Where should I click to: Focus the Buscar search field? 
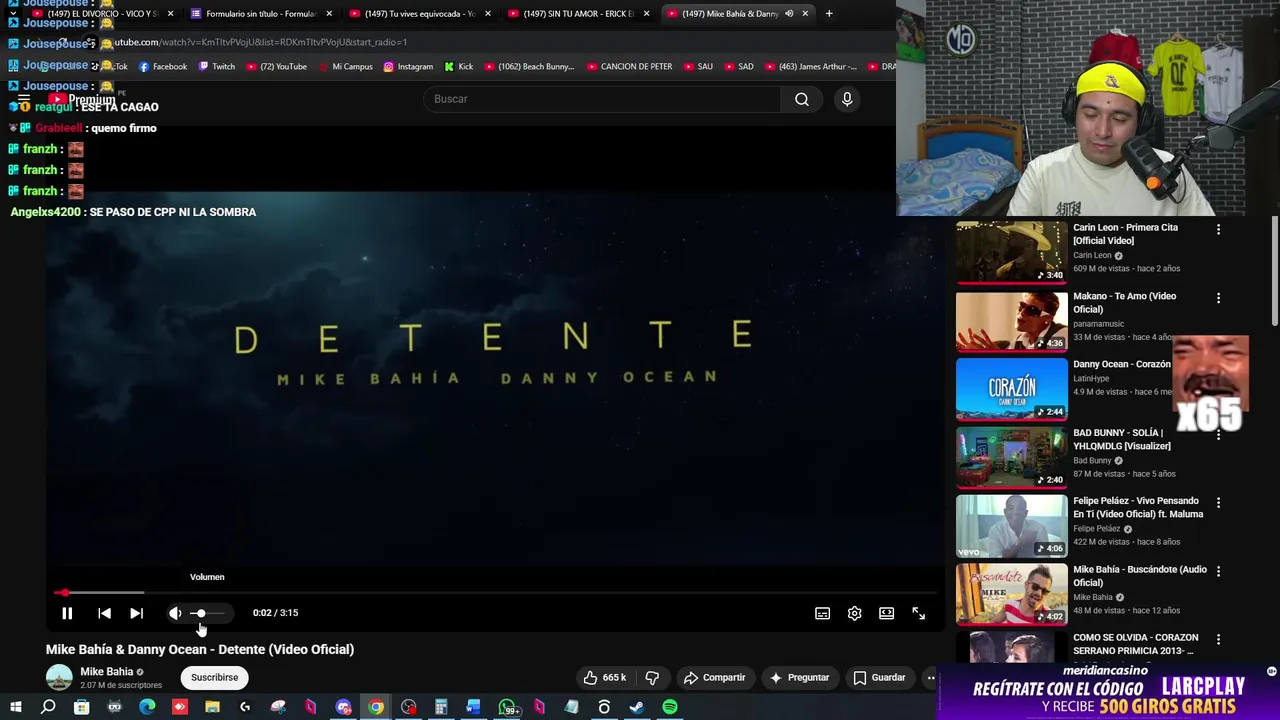click(603, 99)
